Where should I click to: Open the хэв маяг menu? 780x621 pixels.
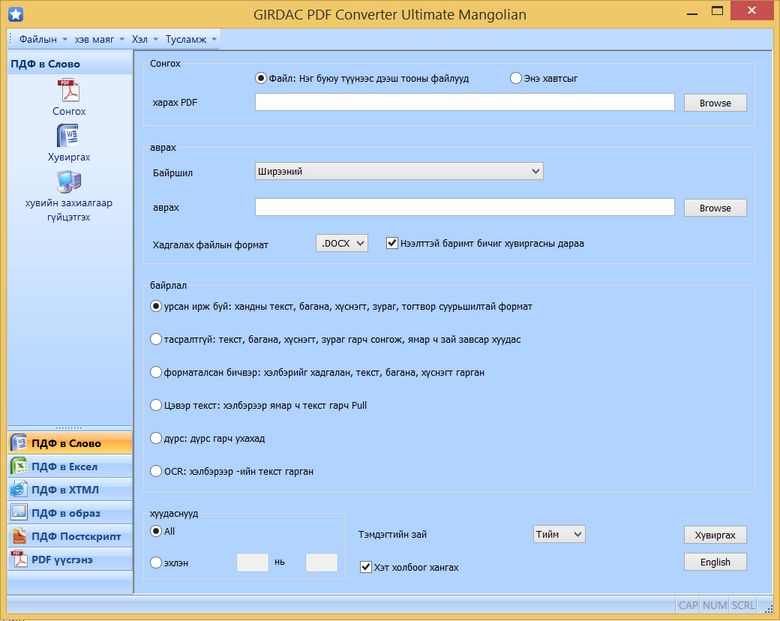(x=98, y=39)
